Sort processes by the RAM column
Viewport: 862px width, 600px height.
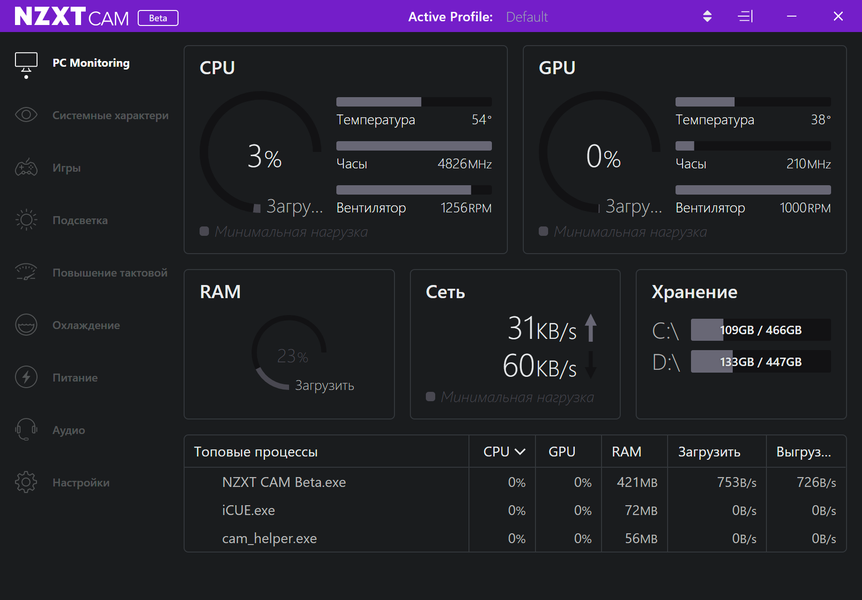pos(626,452)
